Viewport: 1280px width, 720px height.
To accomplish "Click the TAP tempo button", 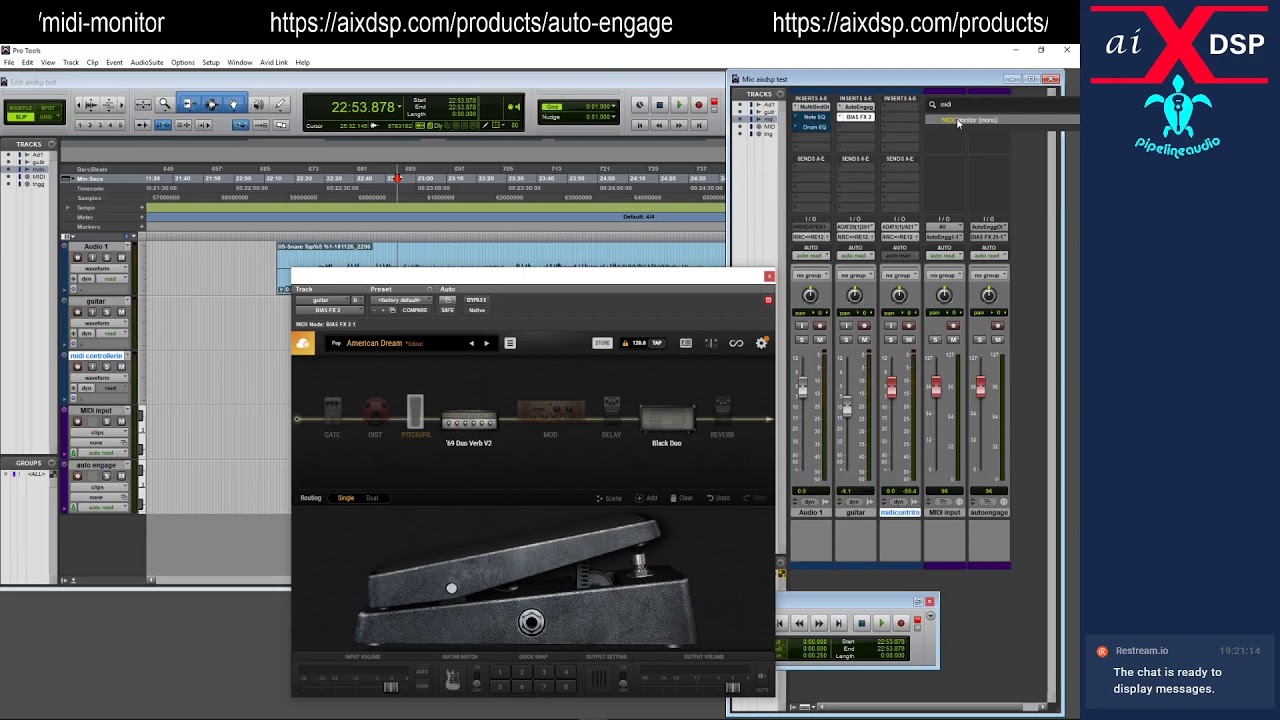I will 657,343.
